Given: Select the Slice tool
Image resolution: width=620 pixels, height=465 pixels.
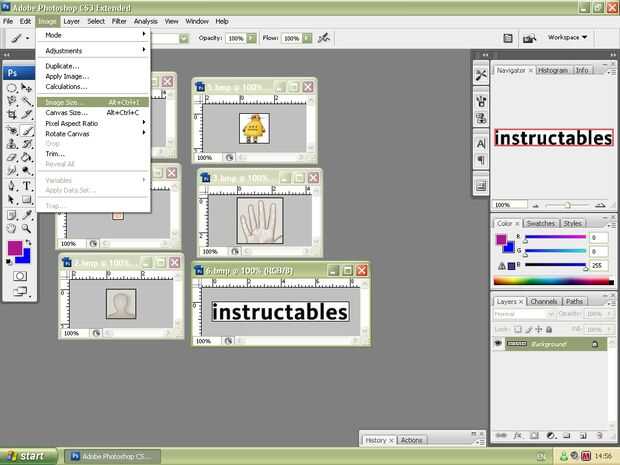Looking at the screenshot, I should [26, 115].
